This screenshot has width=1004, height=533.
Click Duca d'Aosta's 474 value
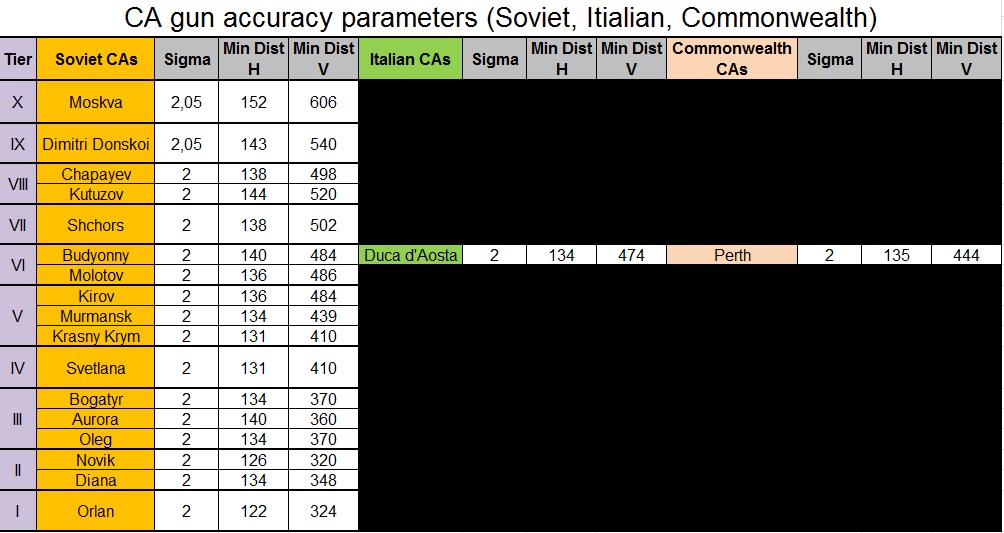coord(631,255)
